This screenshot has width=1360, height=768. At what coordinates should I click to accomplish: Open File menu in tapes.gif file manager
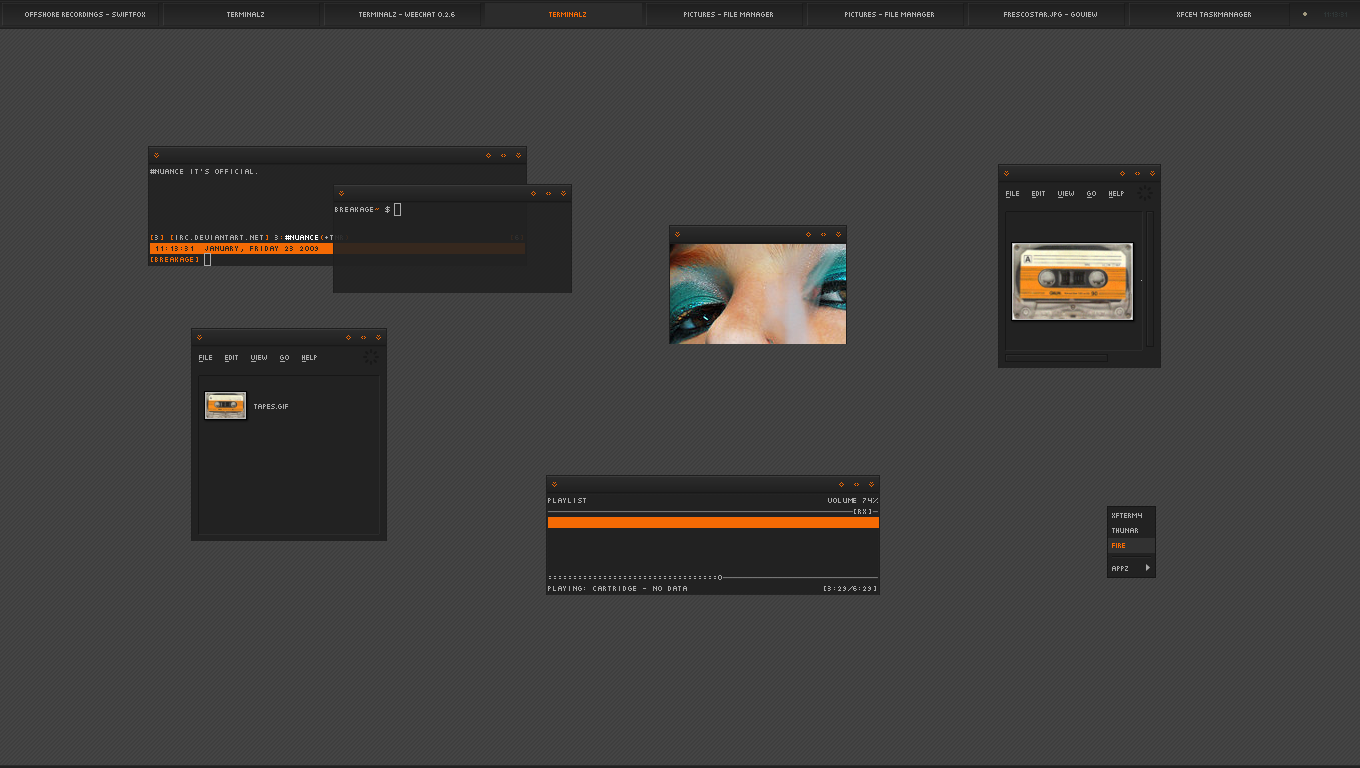pos(205,357)
